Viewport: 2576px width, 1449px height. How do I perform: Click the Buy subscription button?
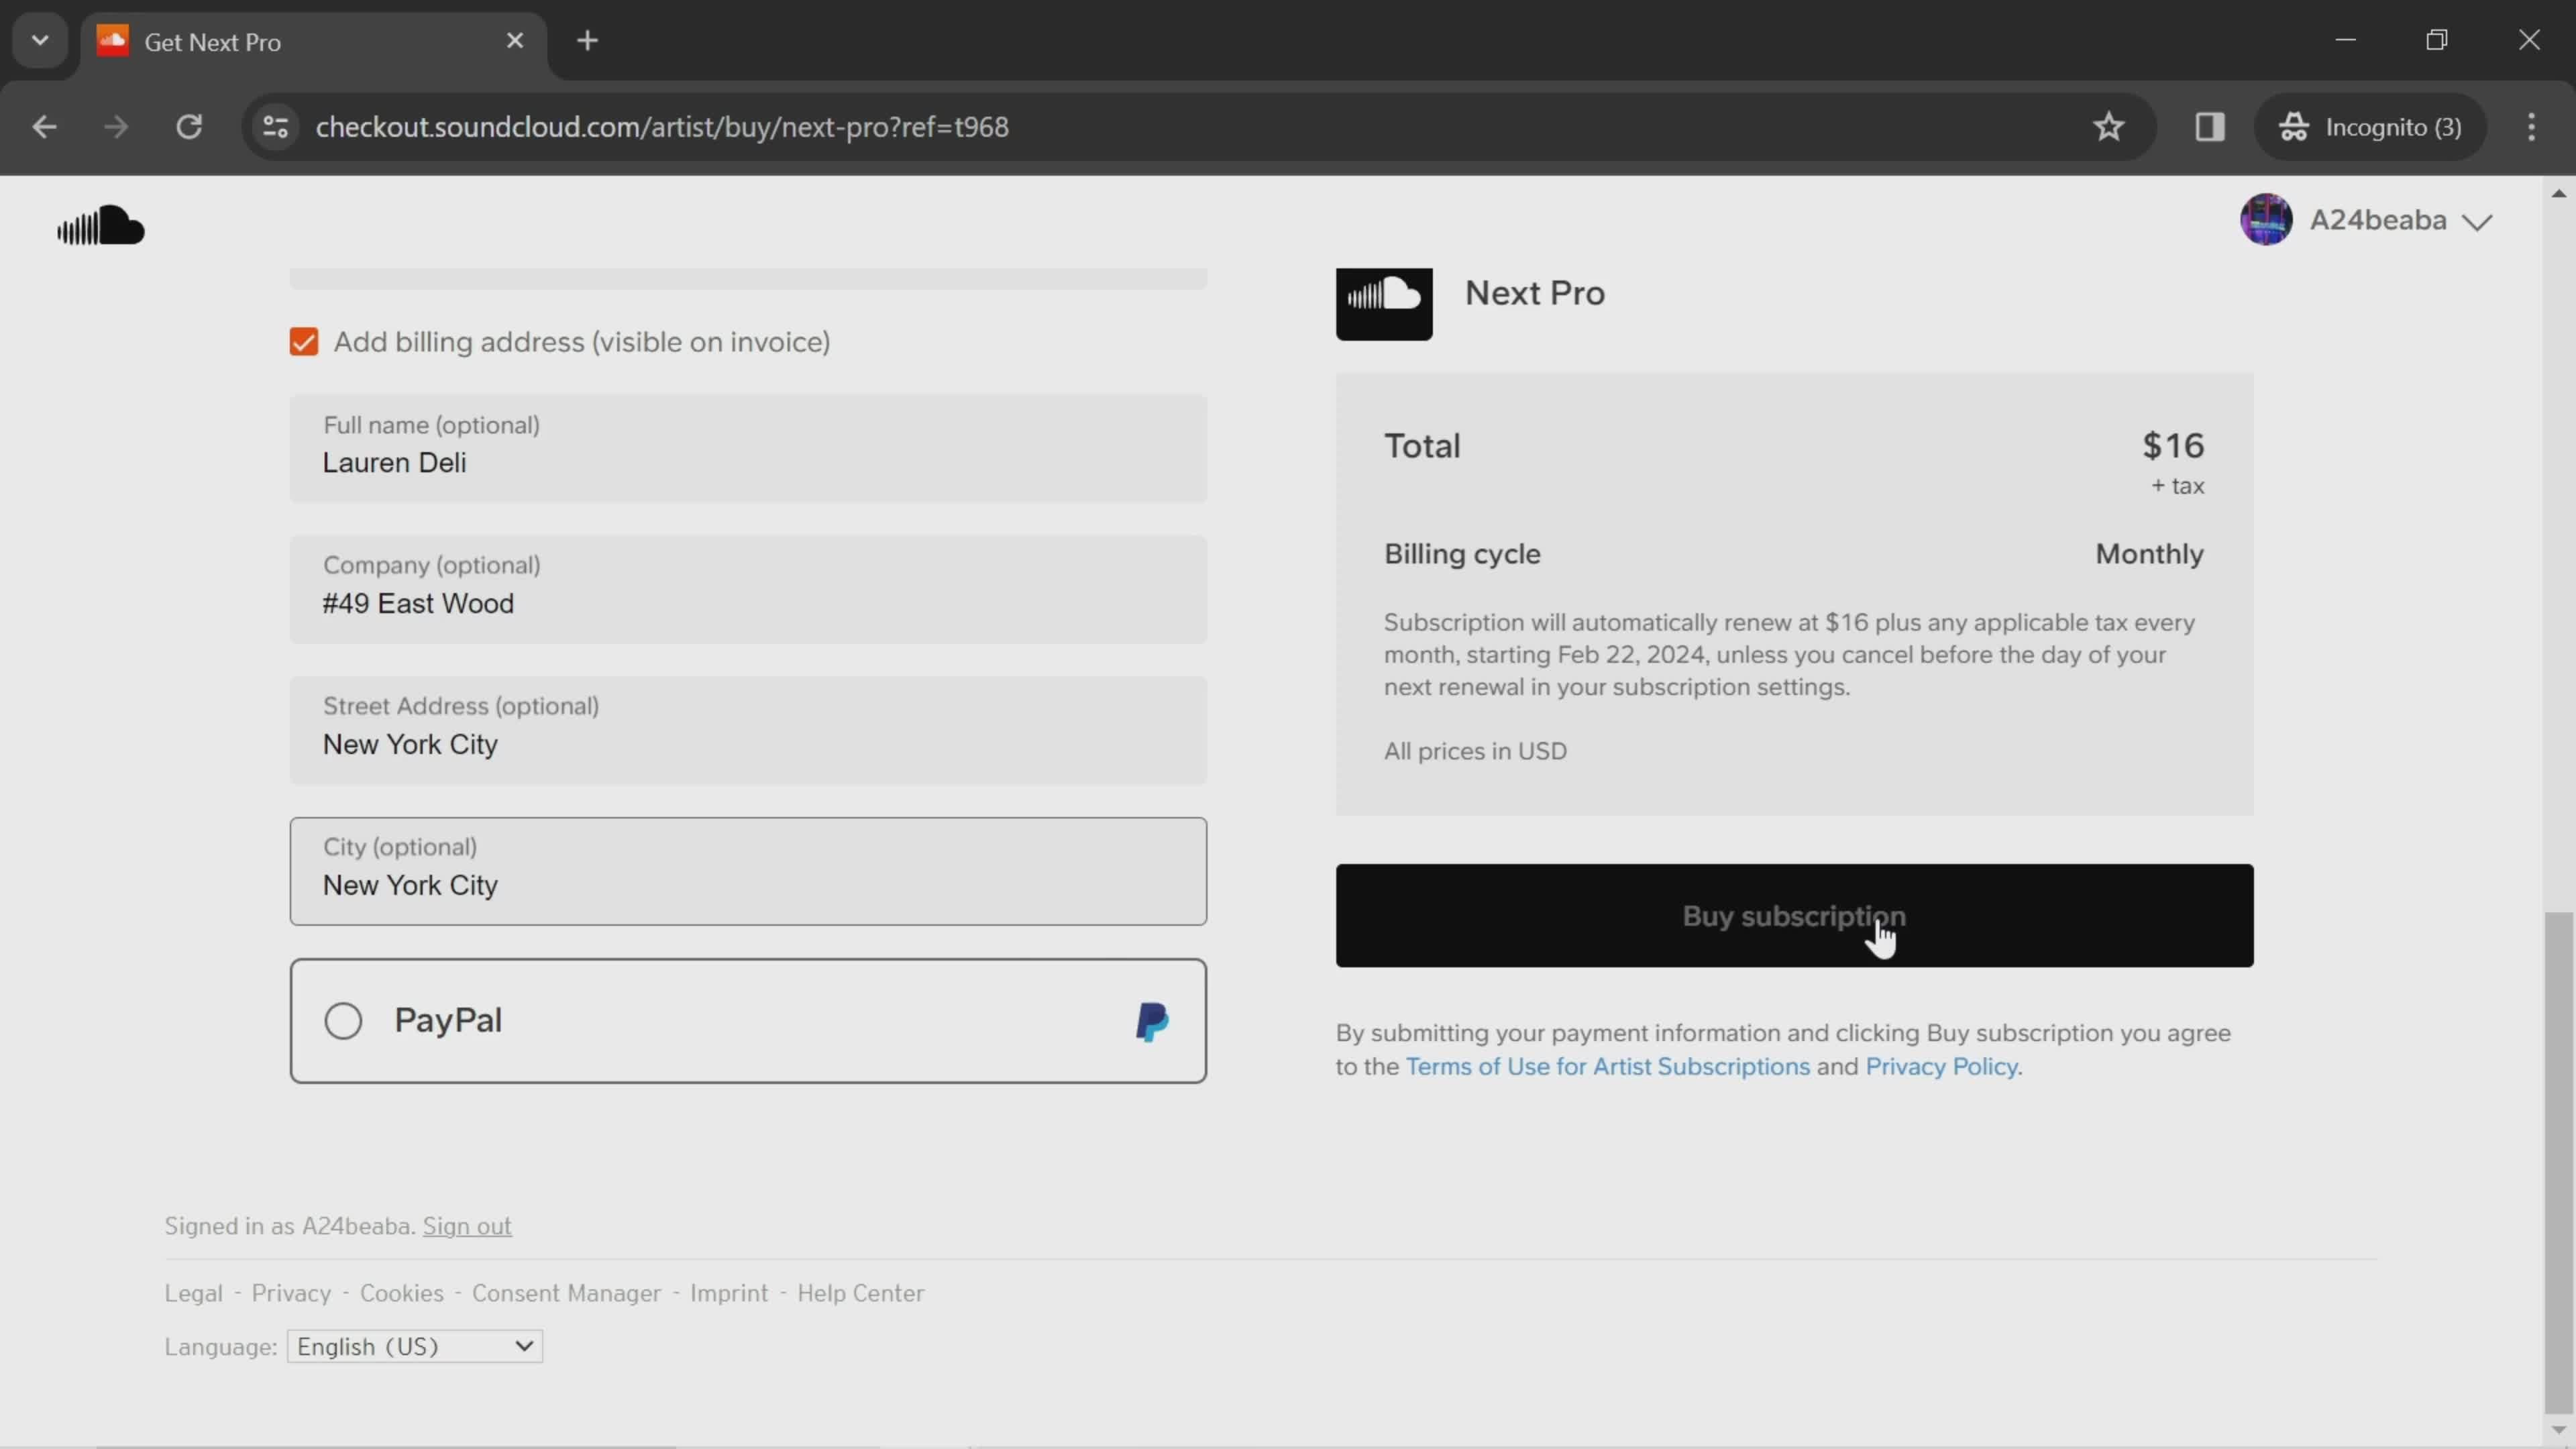[1792, 915]
